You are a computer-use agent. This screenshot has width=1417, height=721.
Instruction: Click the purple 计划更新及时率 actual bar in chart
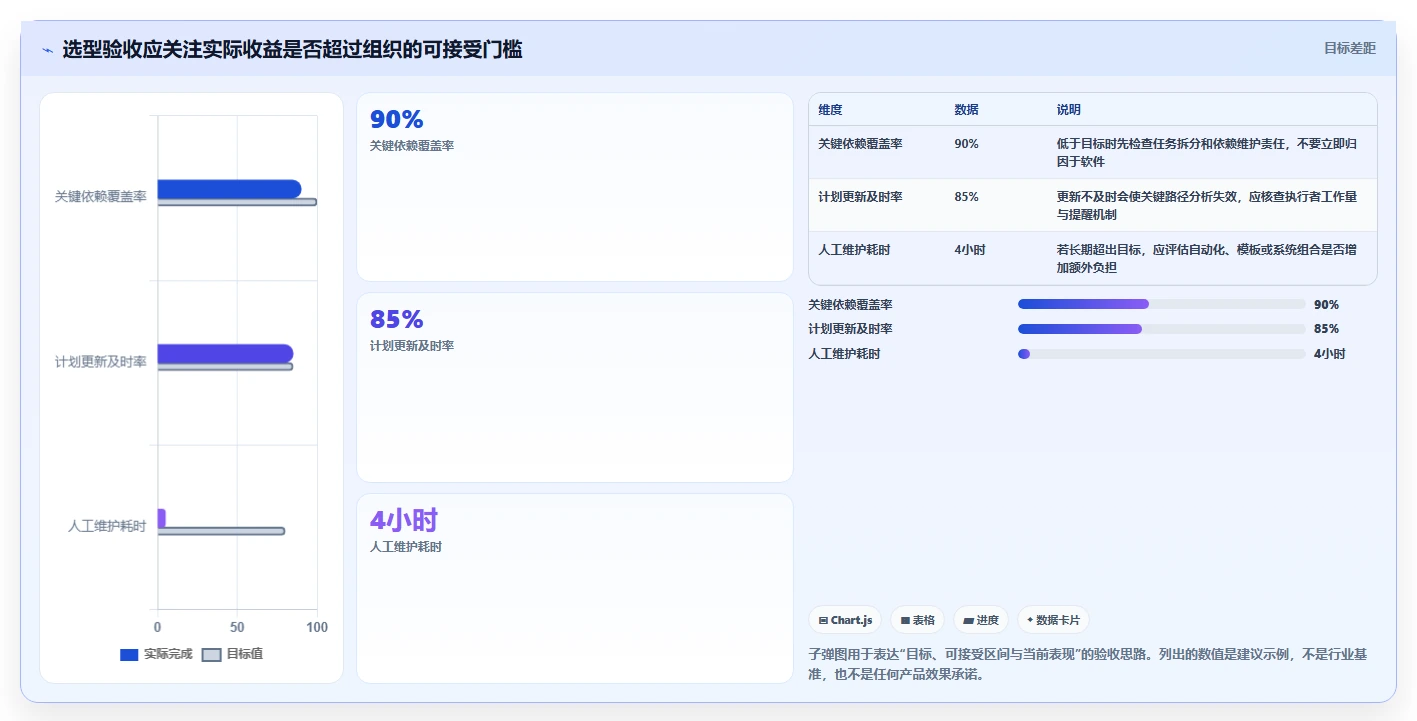click(x=225, y=353)
